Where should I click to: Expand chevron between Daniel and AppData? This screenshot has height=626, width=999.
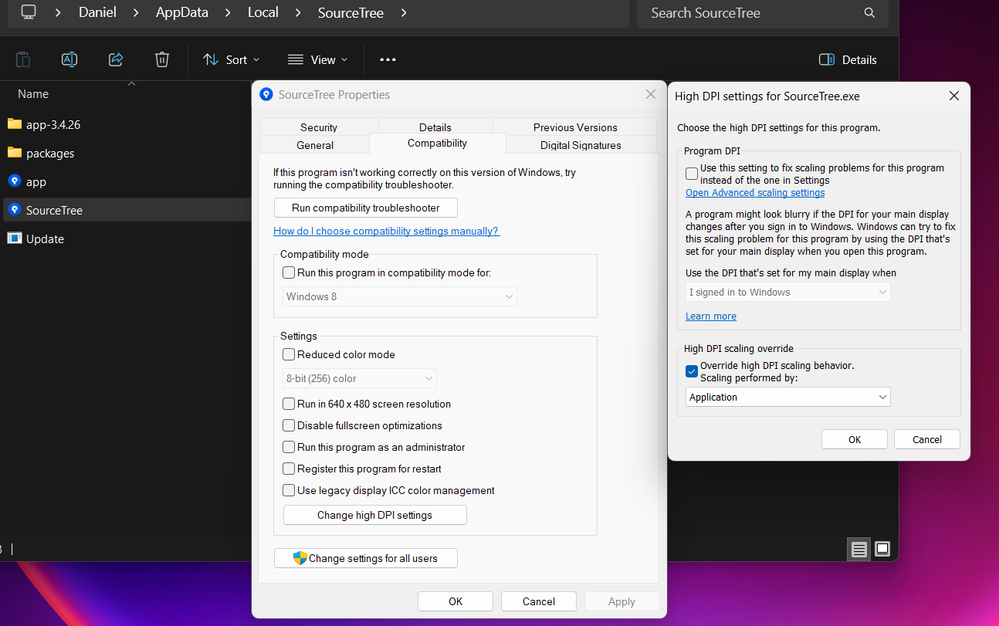coord(136,12)
